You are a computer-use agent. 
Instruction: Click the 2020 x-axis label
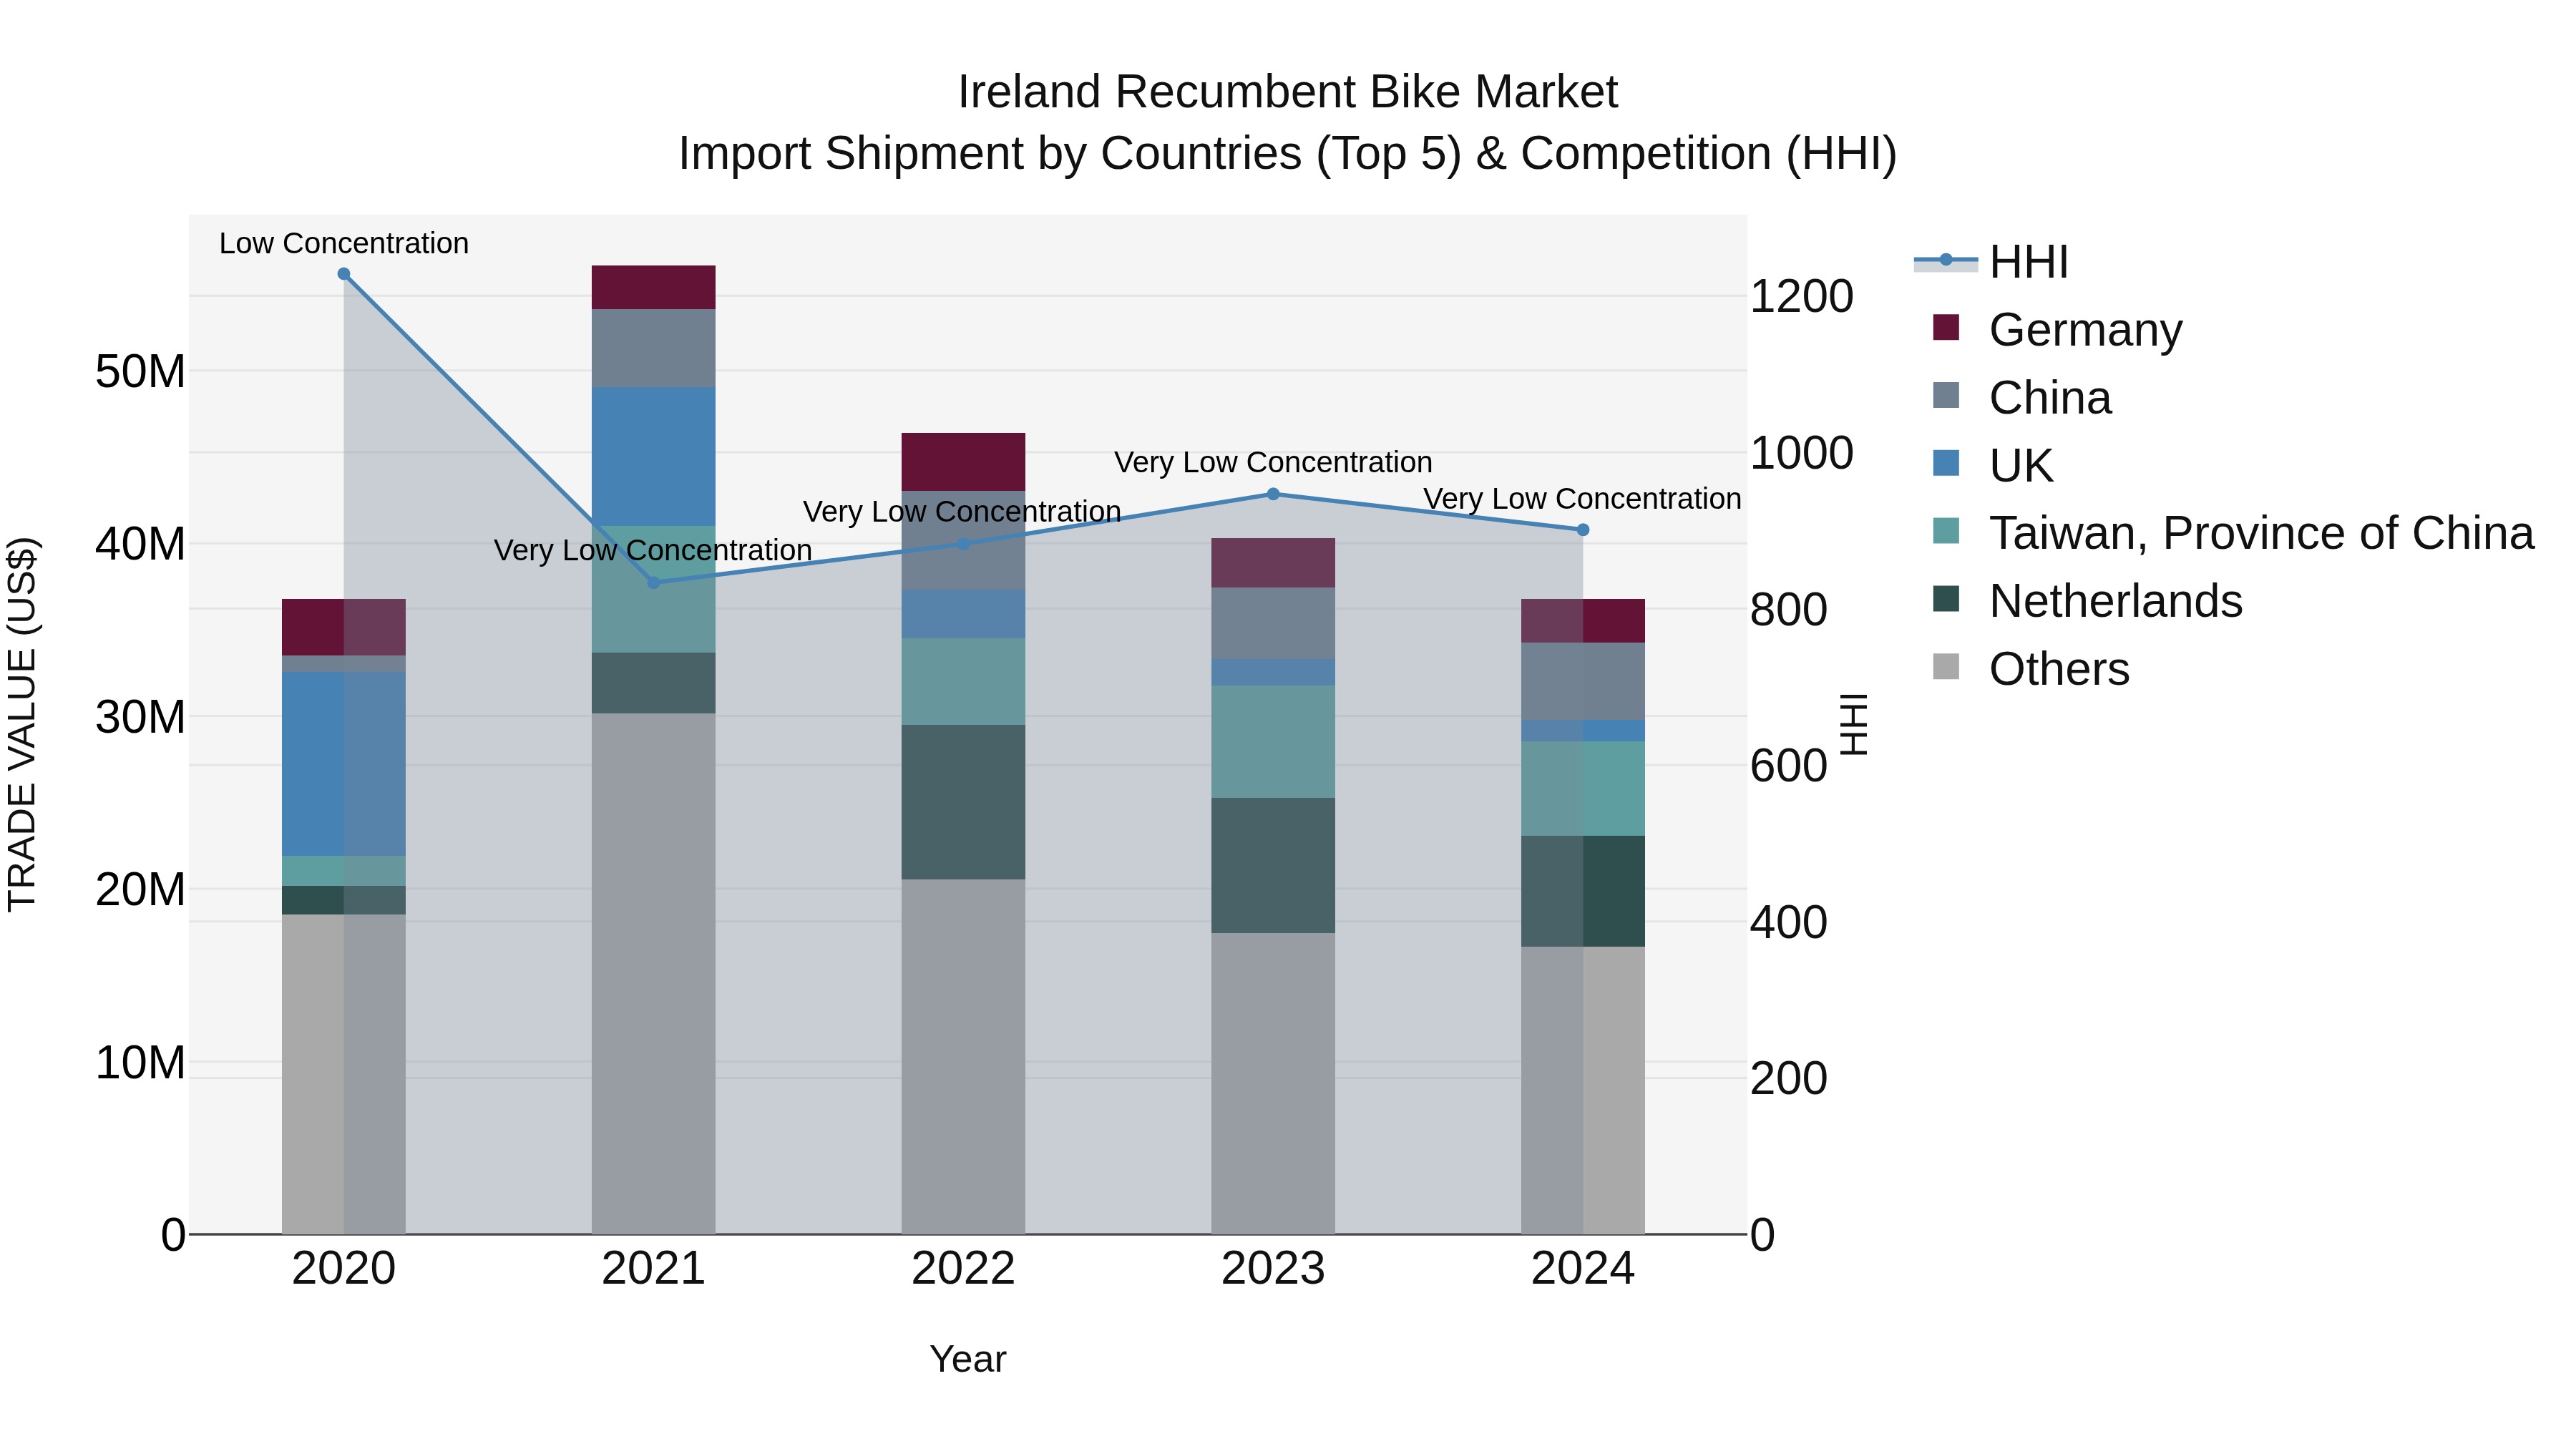(x=344, y=1269)
